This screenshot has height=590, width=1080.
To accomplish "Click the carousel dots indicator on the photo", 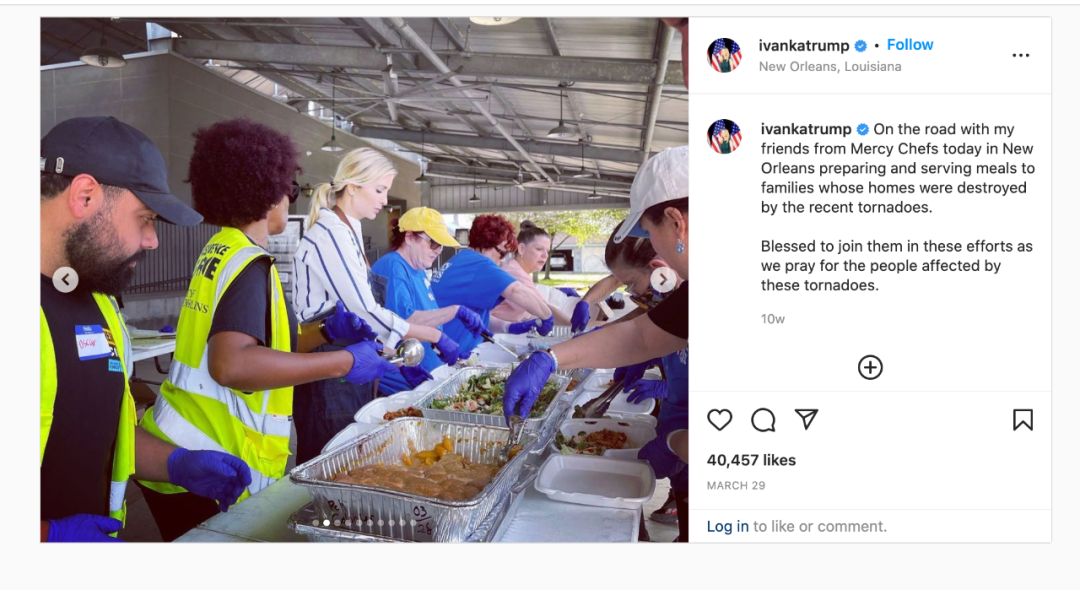I will click(x=364, y=523).
